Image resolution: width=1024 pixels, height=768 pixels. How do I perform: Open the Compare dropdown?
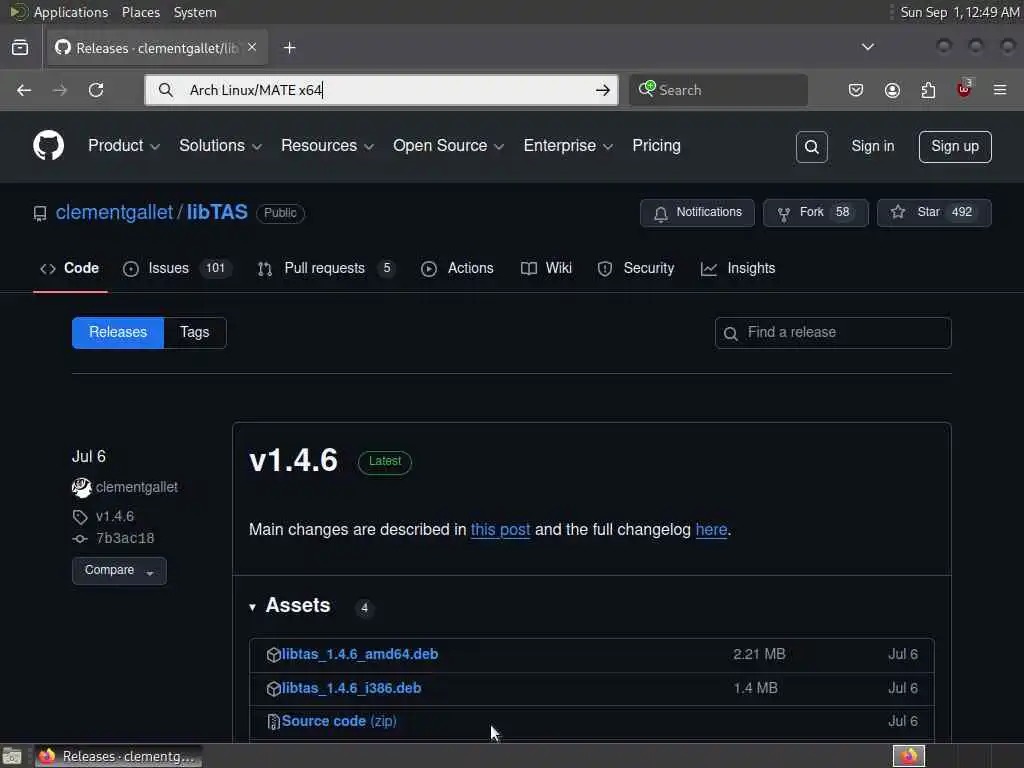pos(119,571)
